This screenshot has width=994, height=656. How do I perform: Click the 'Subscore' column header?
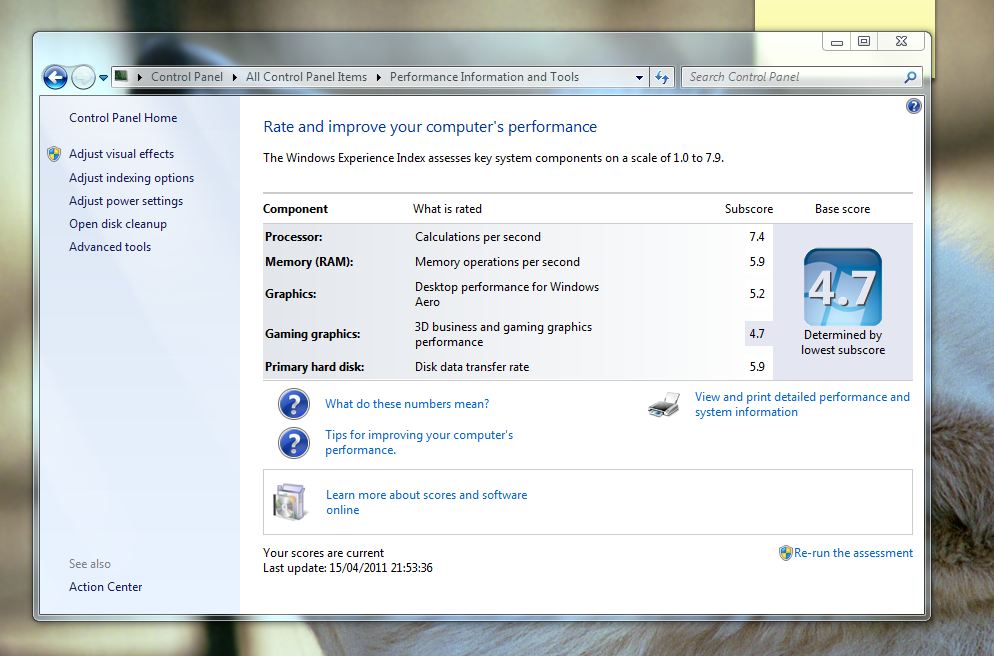tap(749, 209)
